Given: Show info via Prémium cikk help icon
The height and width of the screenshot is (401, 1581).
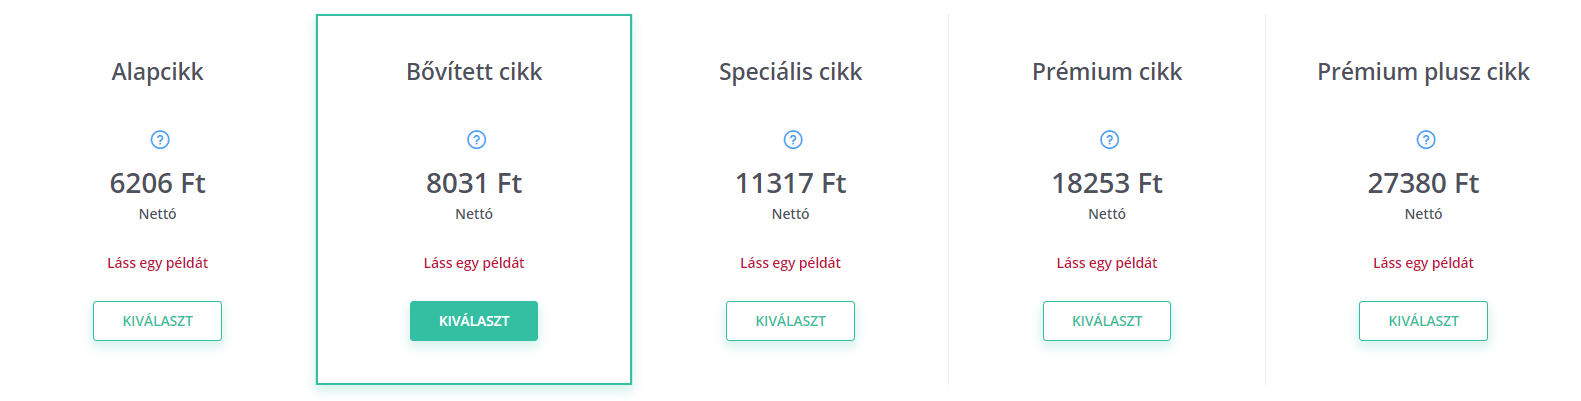Looking at the screenshot, I should click(1110, 140).
